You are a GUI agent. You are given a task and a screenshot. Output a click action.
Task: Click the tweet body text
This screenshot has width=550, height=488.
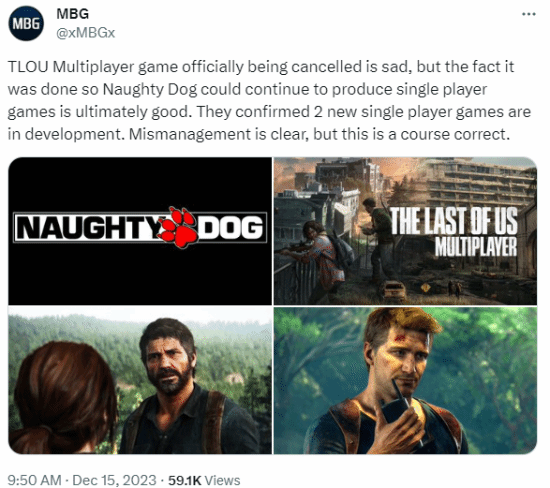tap(269, 100)
